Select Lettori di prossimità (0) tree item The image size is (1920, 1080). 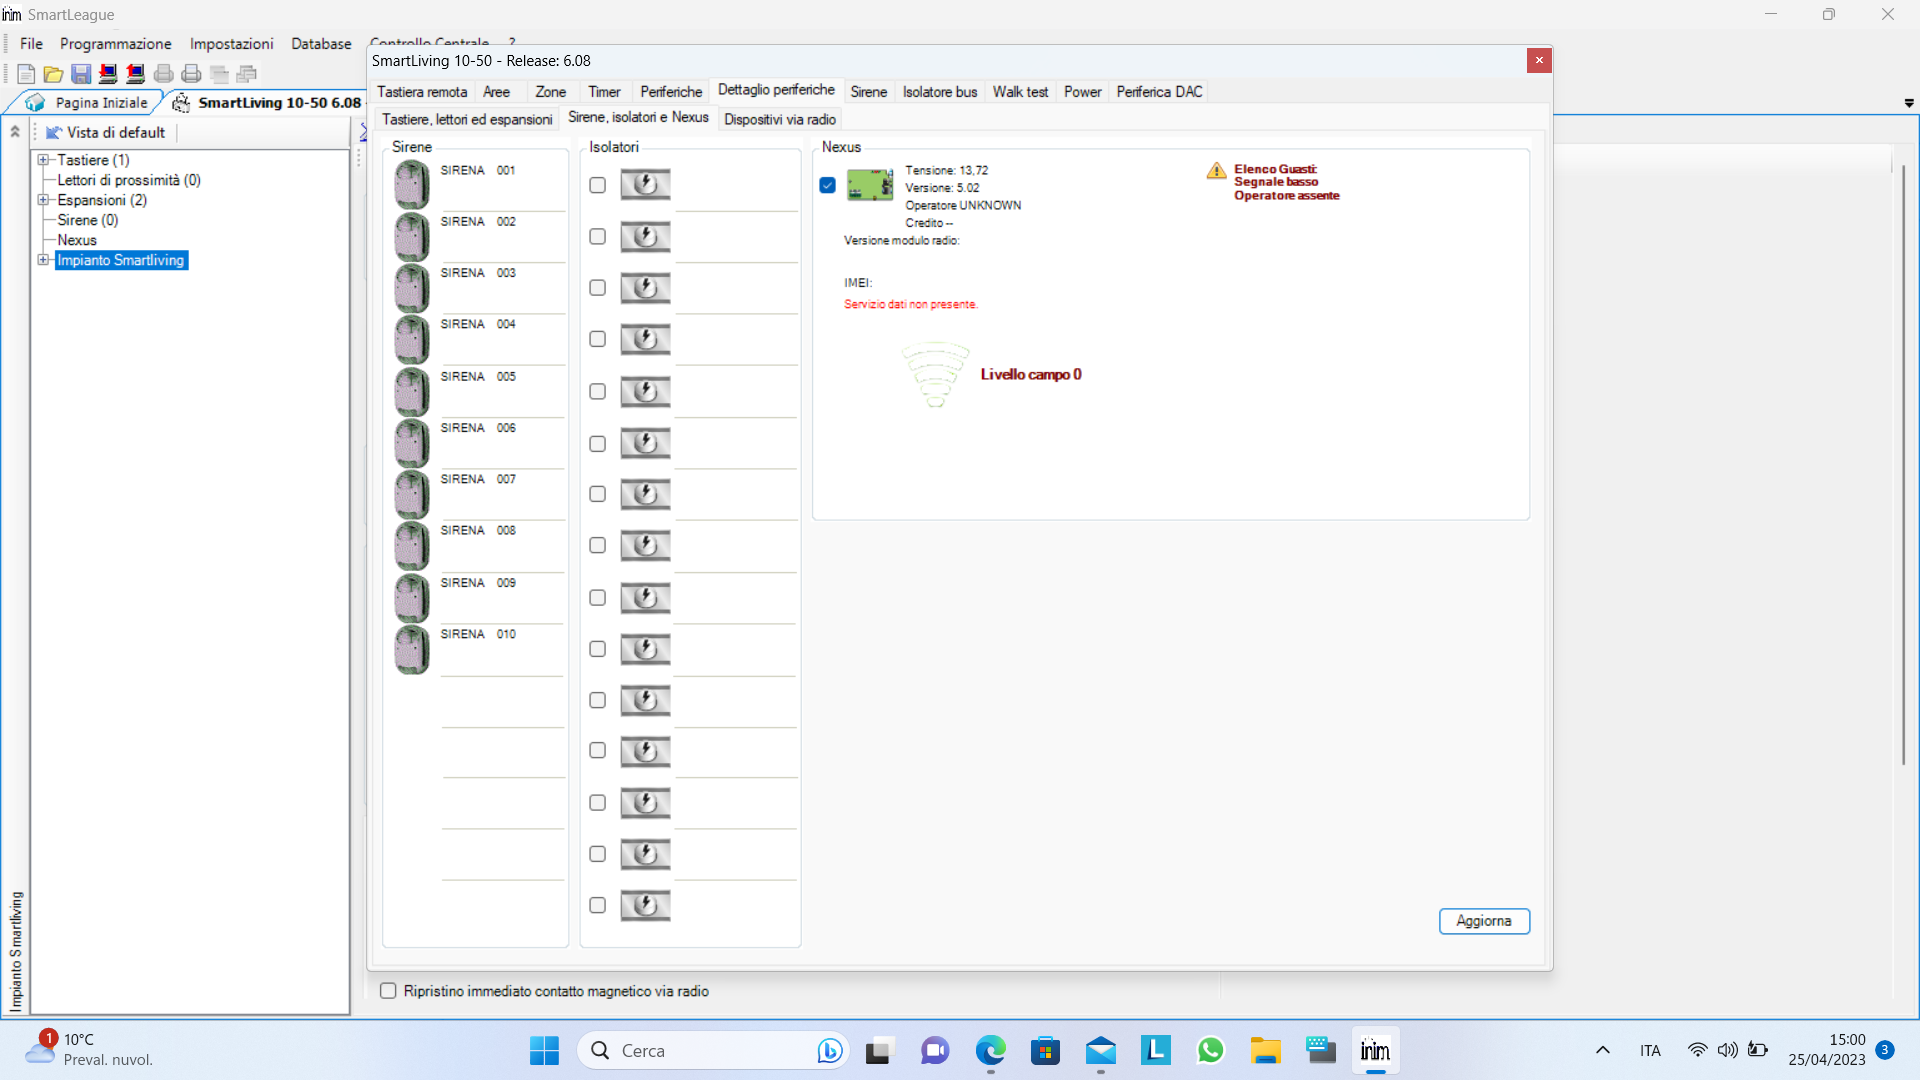tap(129, 180)
